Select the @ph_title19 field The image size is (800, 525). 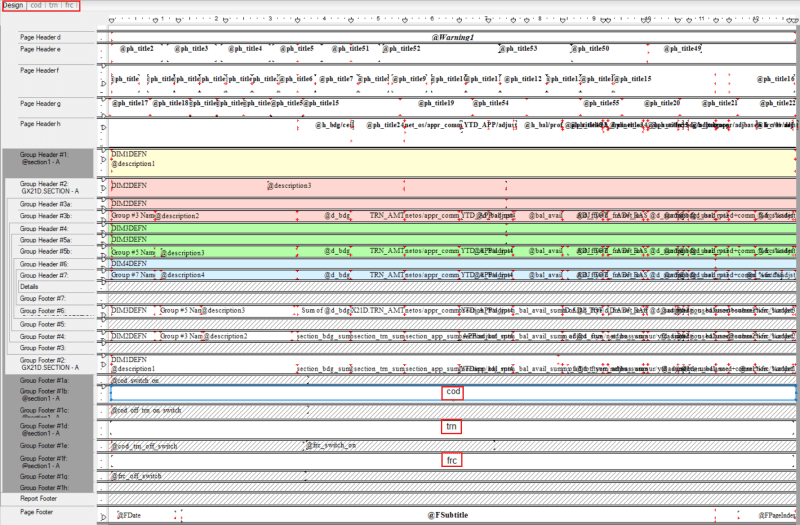click(x=436, y=103)
